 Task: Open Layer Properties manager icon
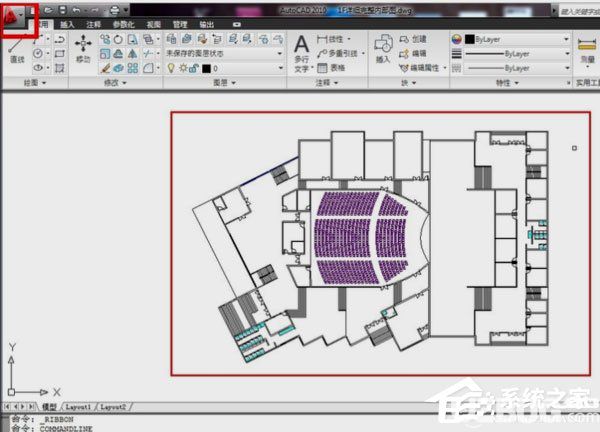[171, 39]
